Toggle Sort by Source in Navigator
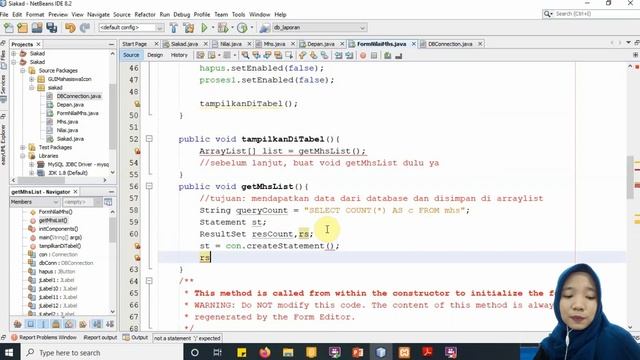Screen dimensions: 640x360 click(x=110, y=324)
